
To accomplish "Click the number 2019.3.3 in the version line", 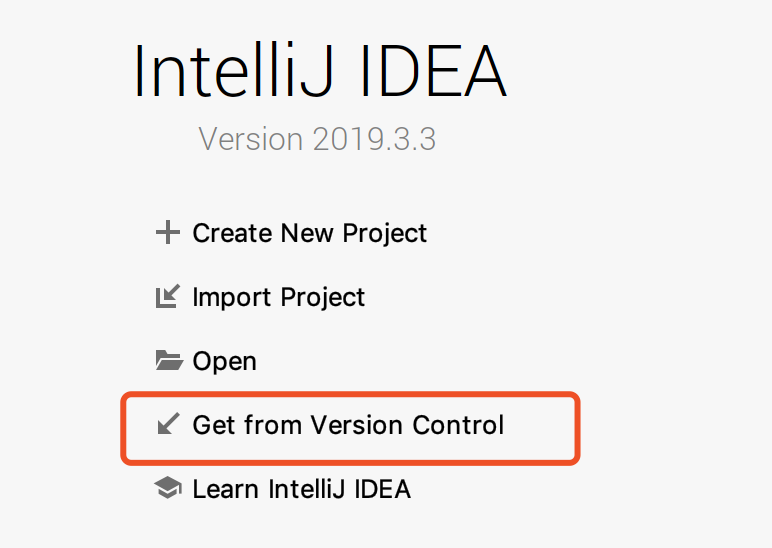I will (375, 139).
